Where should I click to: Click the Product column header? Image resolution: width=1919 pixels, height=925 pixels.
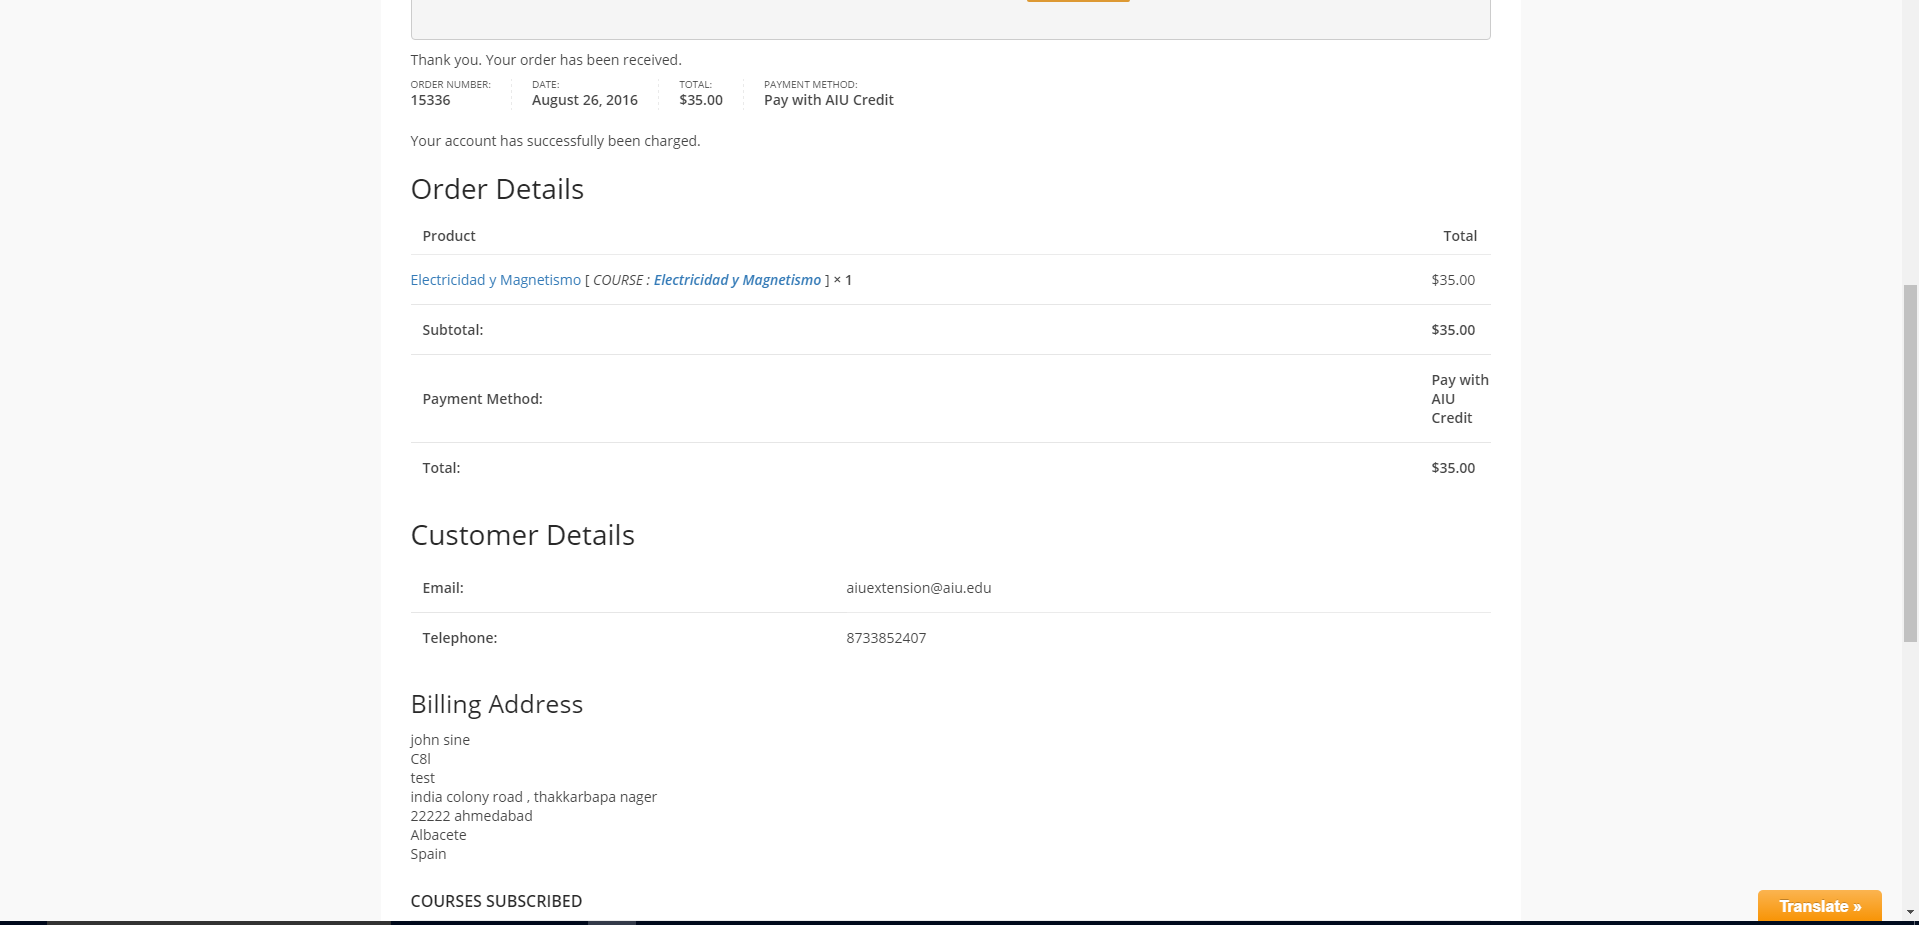coord(449,236)
